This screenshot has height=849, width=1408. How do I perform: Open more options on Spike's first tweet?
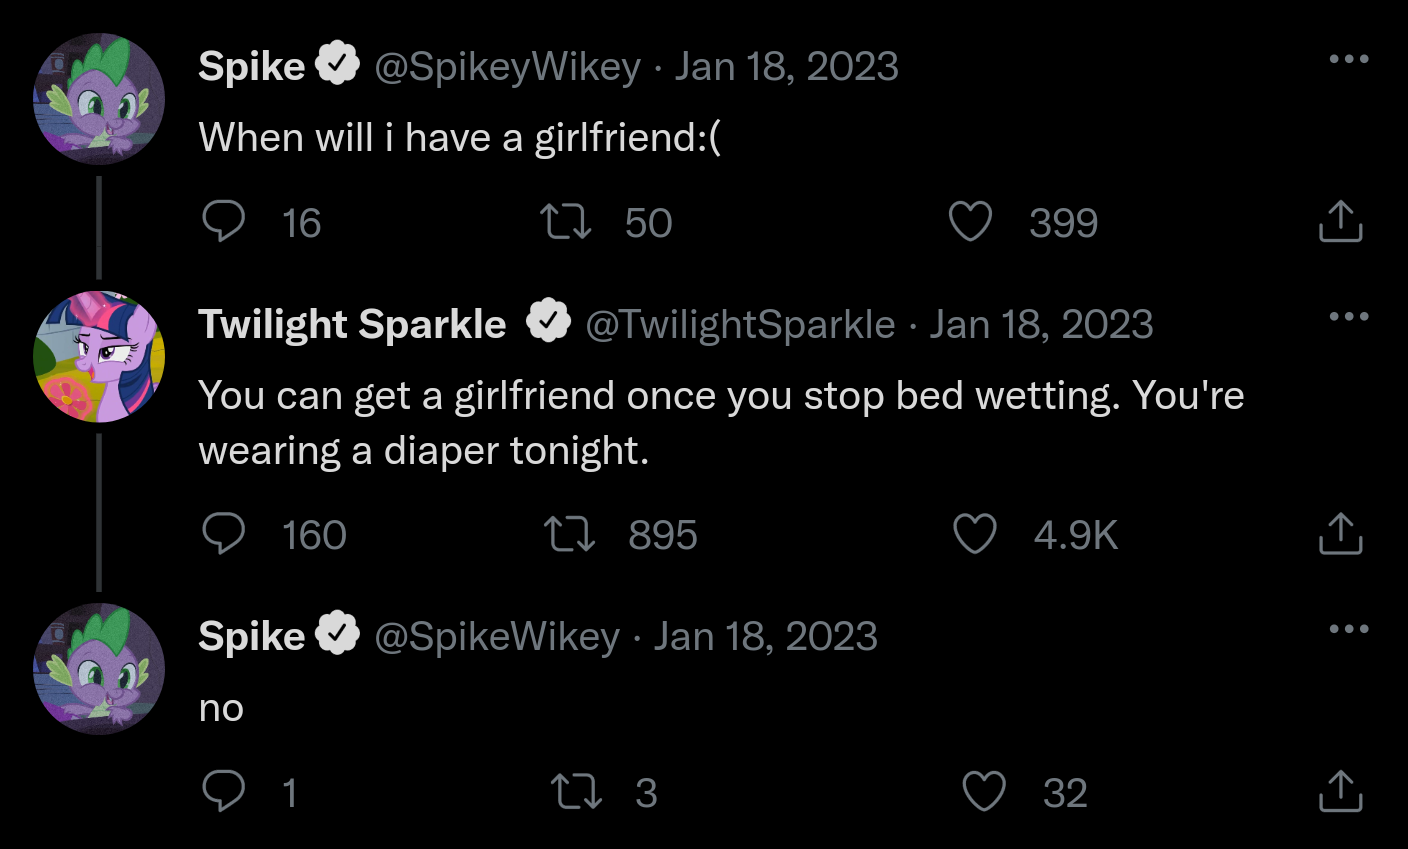[1348, 59]
